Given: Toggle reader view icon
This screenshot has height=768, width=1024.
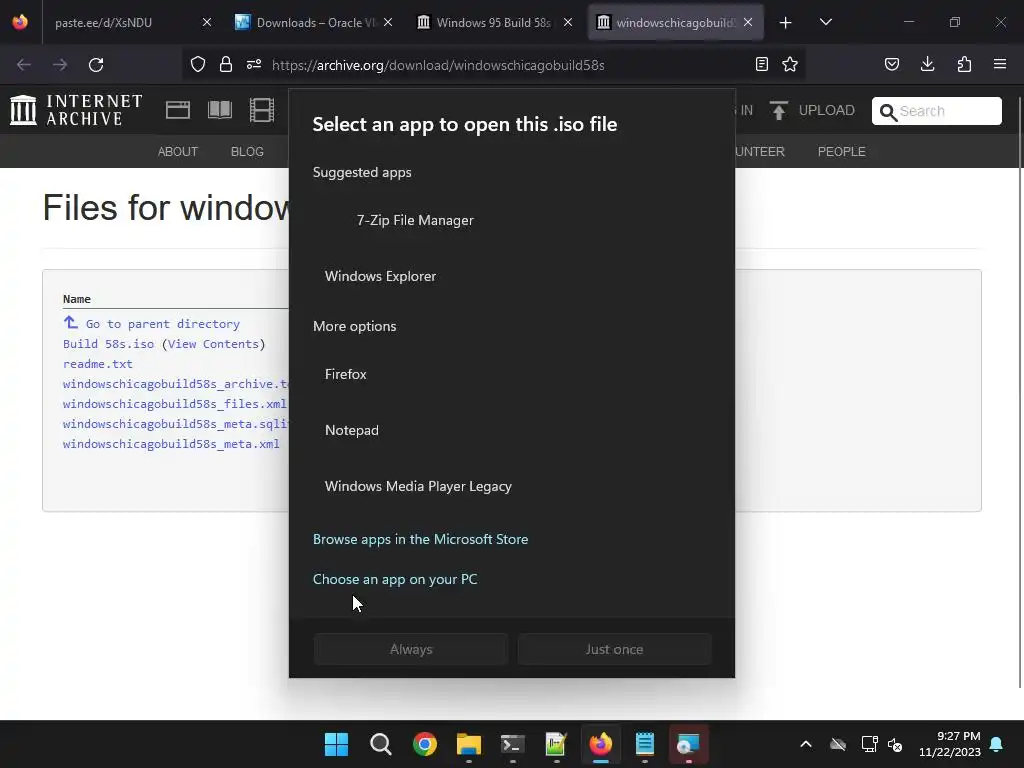Looking at the screenshot, I should [x=761, y=65].
